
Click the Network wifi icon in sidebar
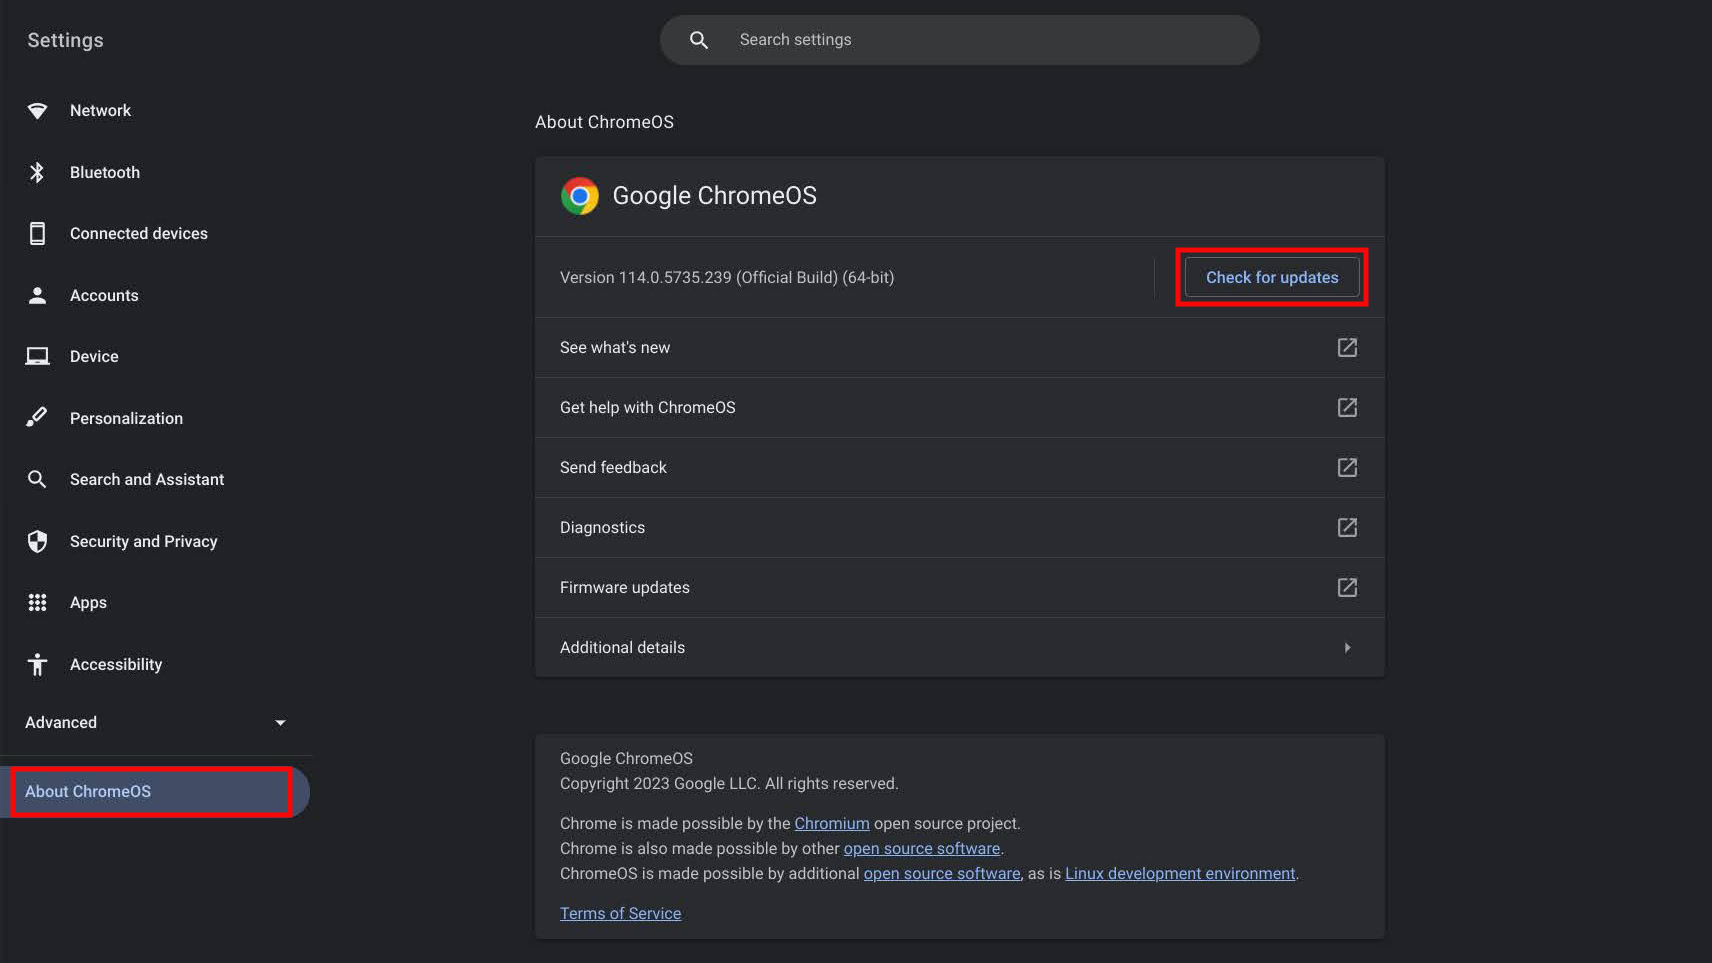37,111
